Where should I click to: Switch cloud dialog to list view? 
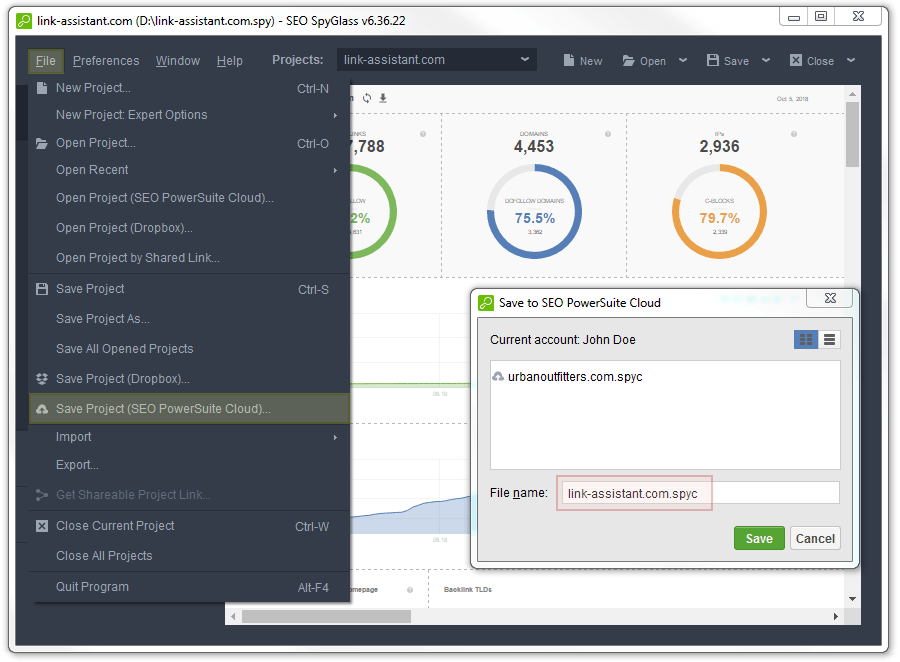click(829, 340)
